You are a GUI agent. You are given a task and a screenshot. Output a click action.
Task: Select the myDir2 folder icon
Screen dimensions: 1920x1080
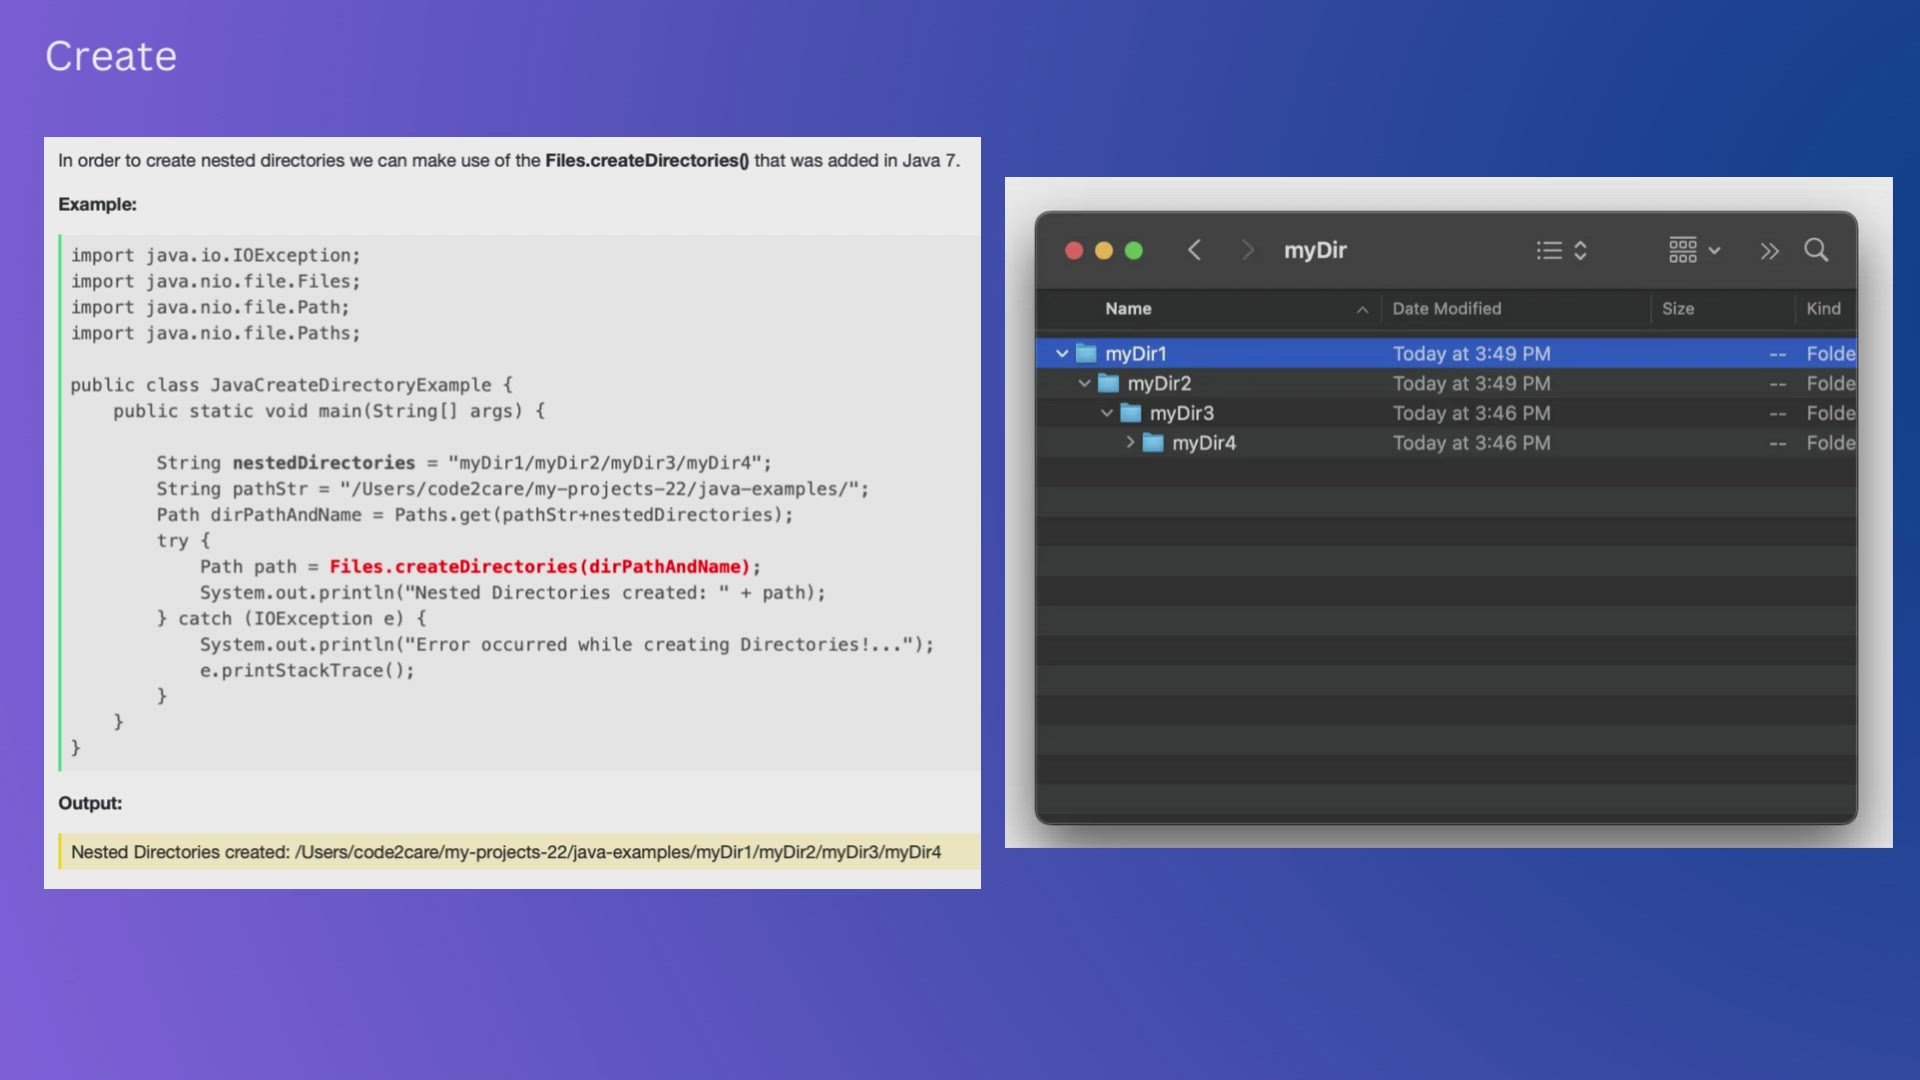pos(1108,383)
